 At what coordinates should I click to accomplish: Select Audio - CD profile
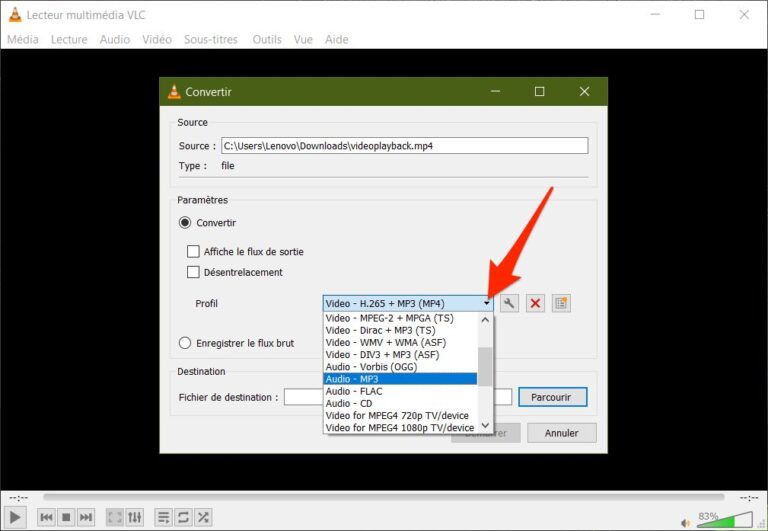pyautogui.click(x=400, y=404)
